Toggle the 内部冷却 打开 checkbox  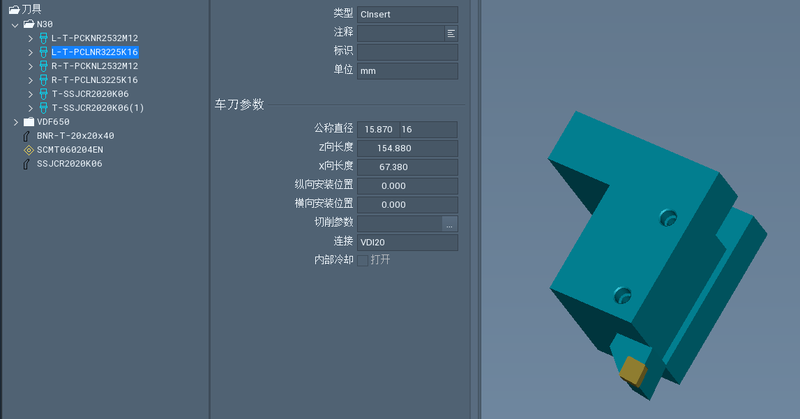coord(363,260)
